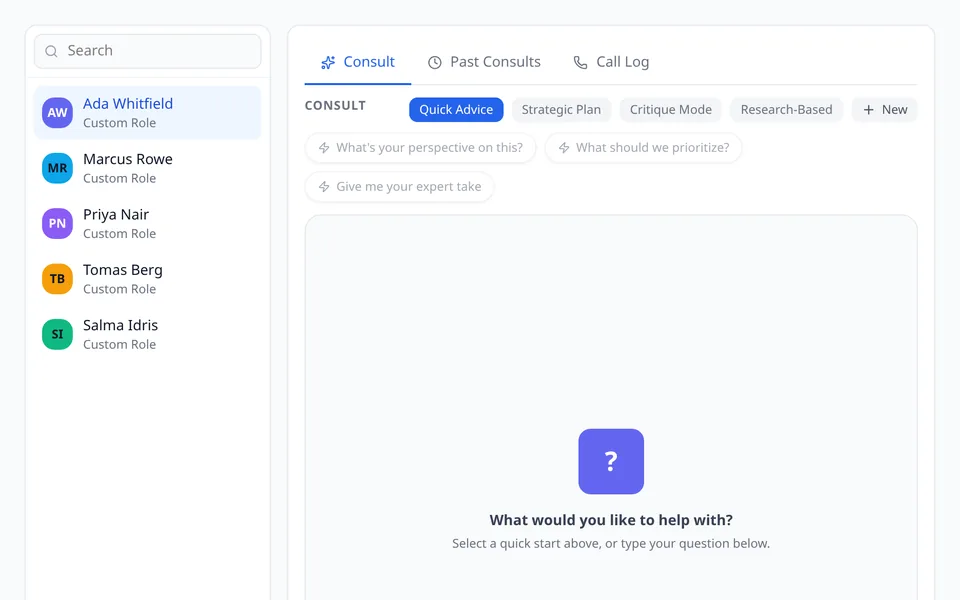
Task: Click the bolt icon on perspective prompt
Action: (324, 148)
